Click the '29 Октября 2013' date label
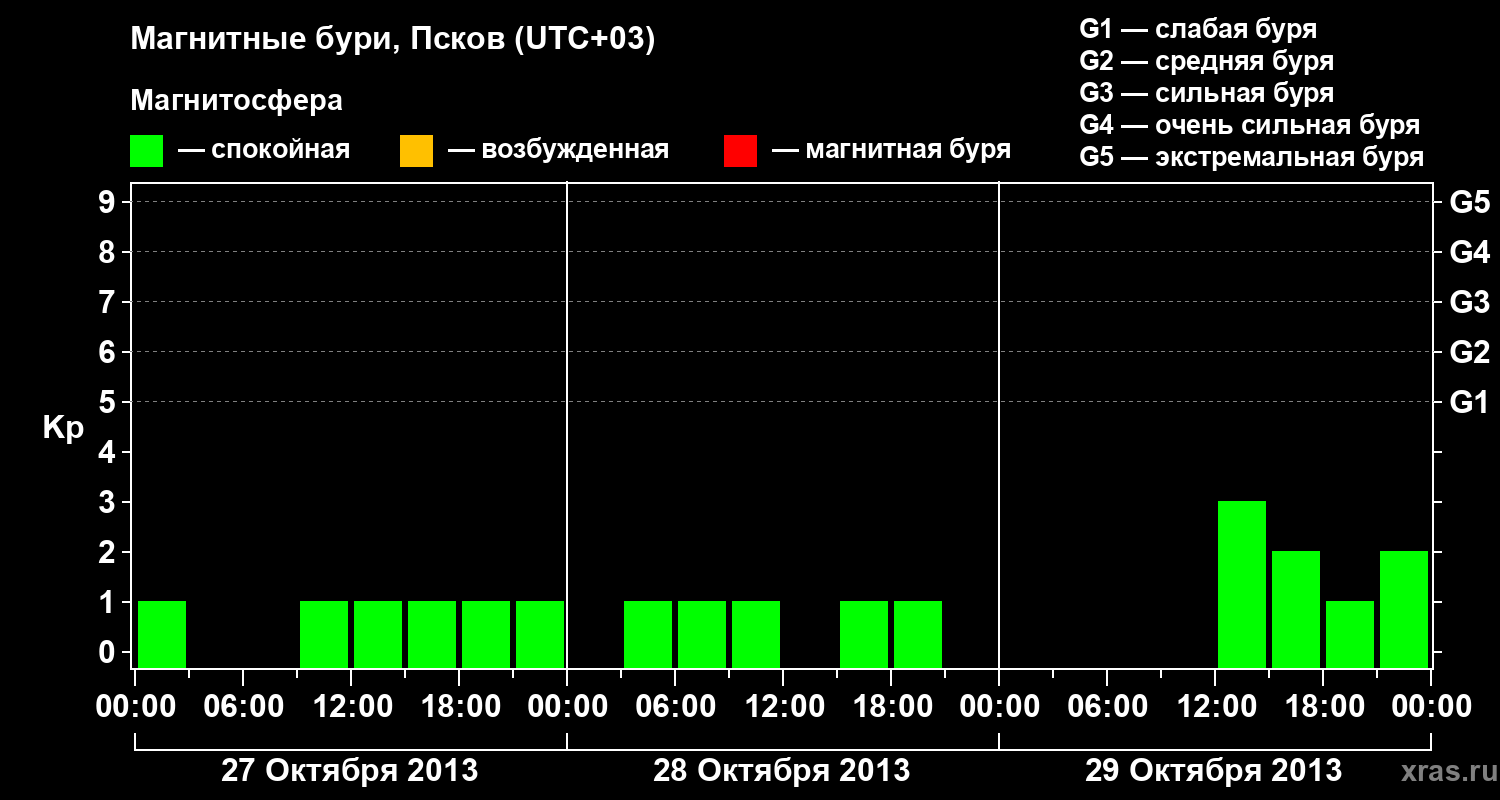Viewport: 1500px width, 800px height. click(x=1213, y=771)
